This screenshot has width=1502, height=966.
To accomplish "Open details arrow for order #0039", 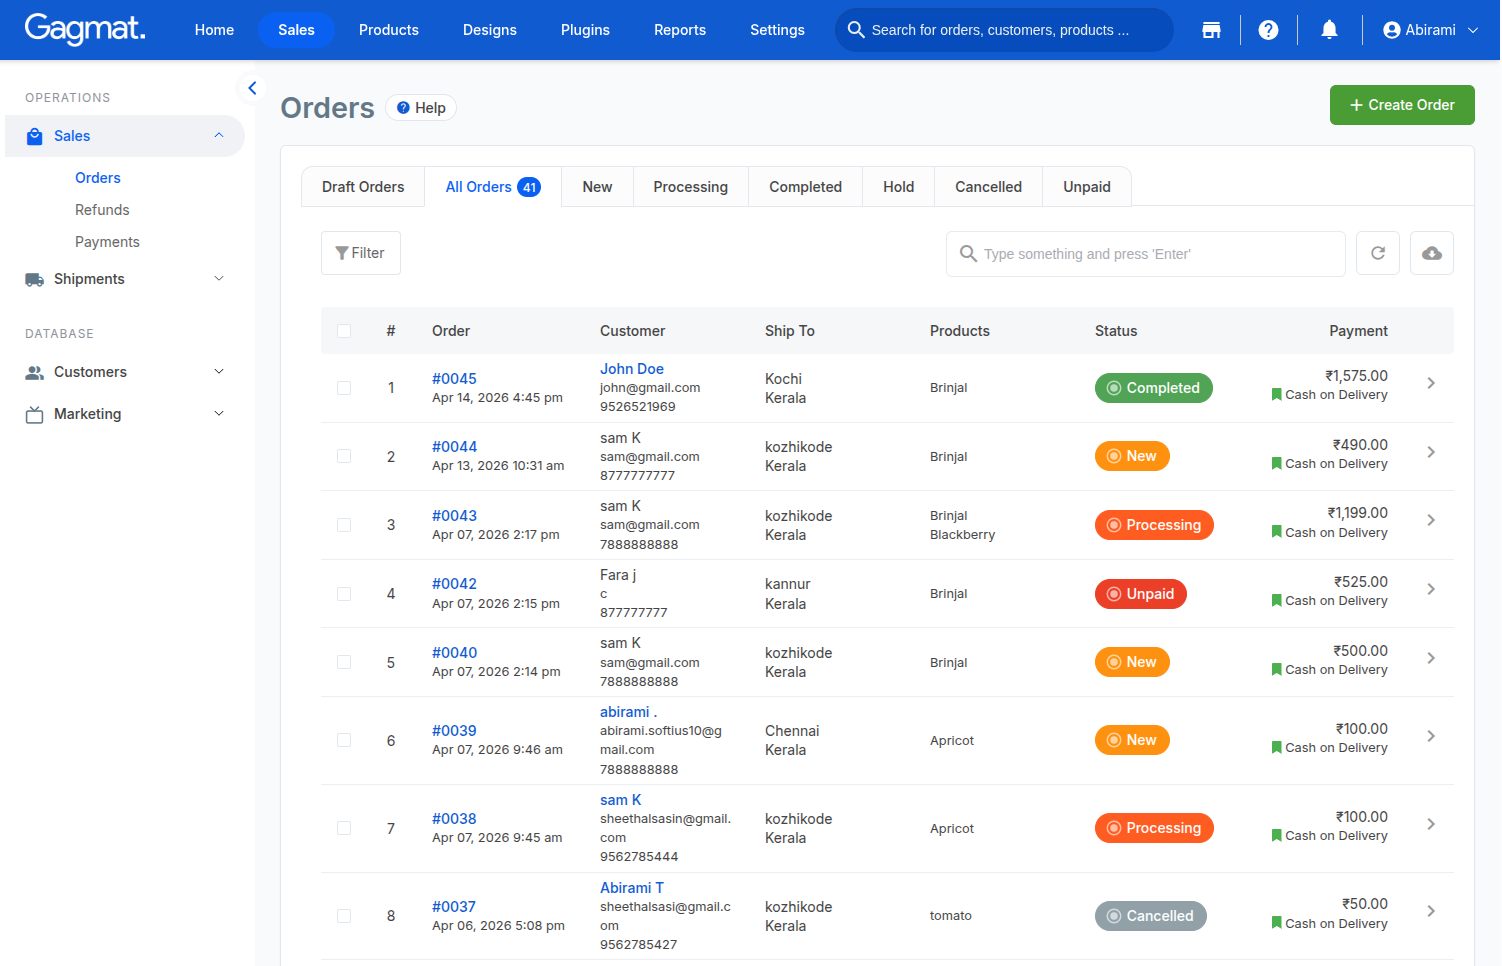I will [x=1431, y=736].
